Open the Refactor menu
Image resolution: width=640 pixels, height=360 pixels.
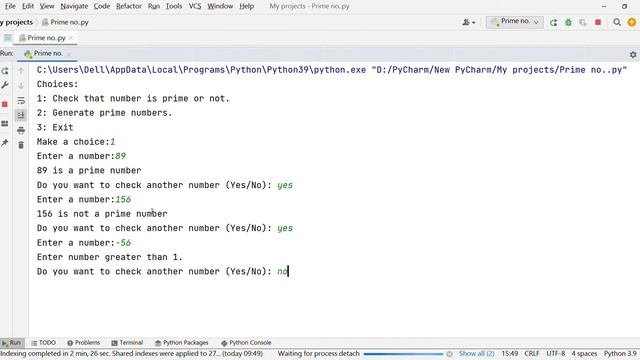129,6
